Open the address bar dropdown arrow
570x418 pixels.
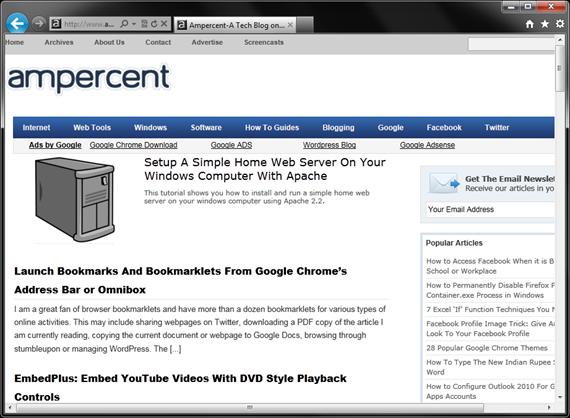134,24
